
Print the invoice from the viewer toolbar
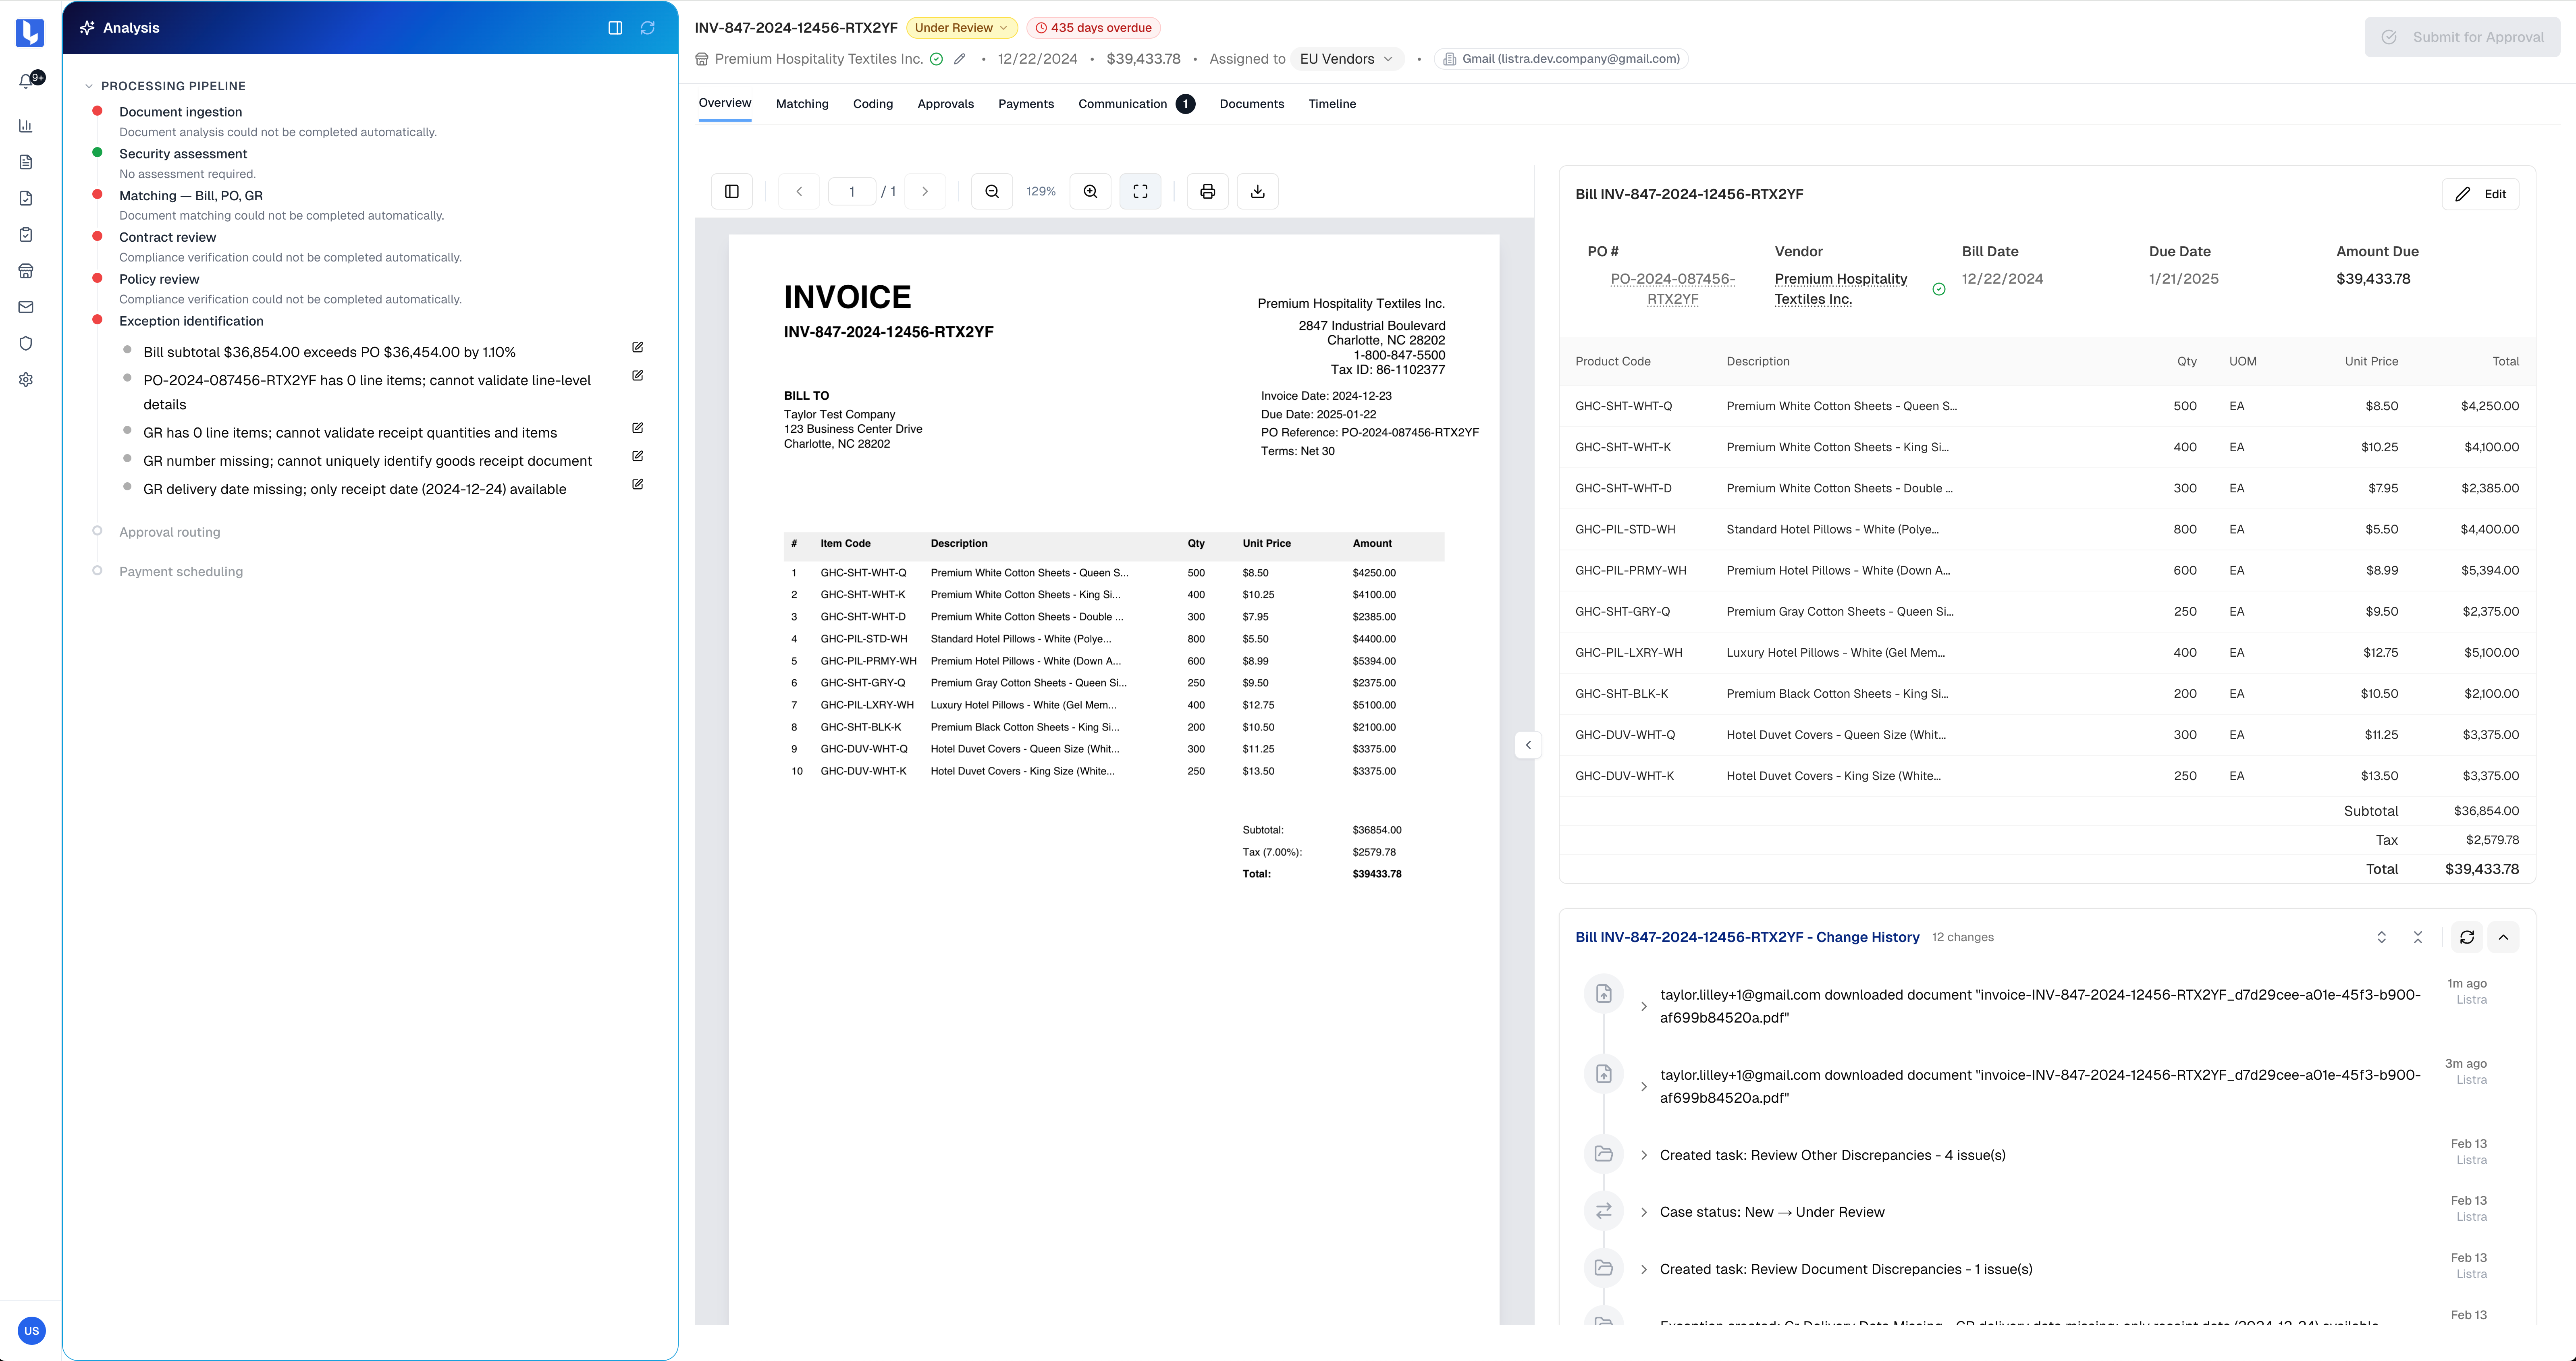pos(1207,191)
